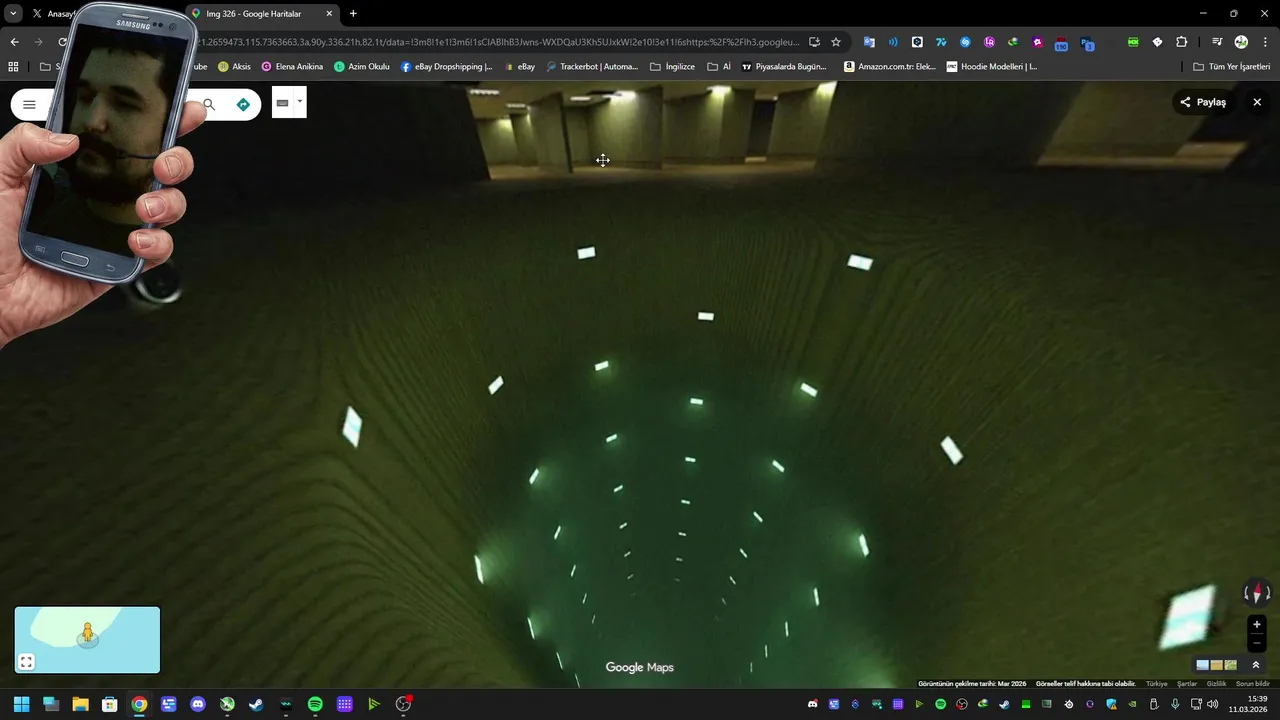Open the Amazon.com.tr bookmark
Viewport: 1280px width, 720px height.
pyautogui.click(x=890, y=67)
